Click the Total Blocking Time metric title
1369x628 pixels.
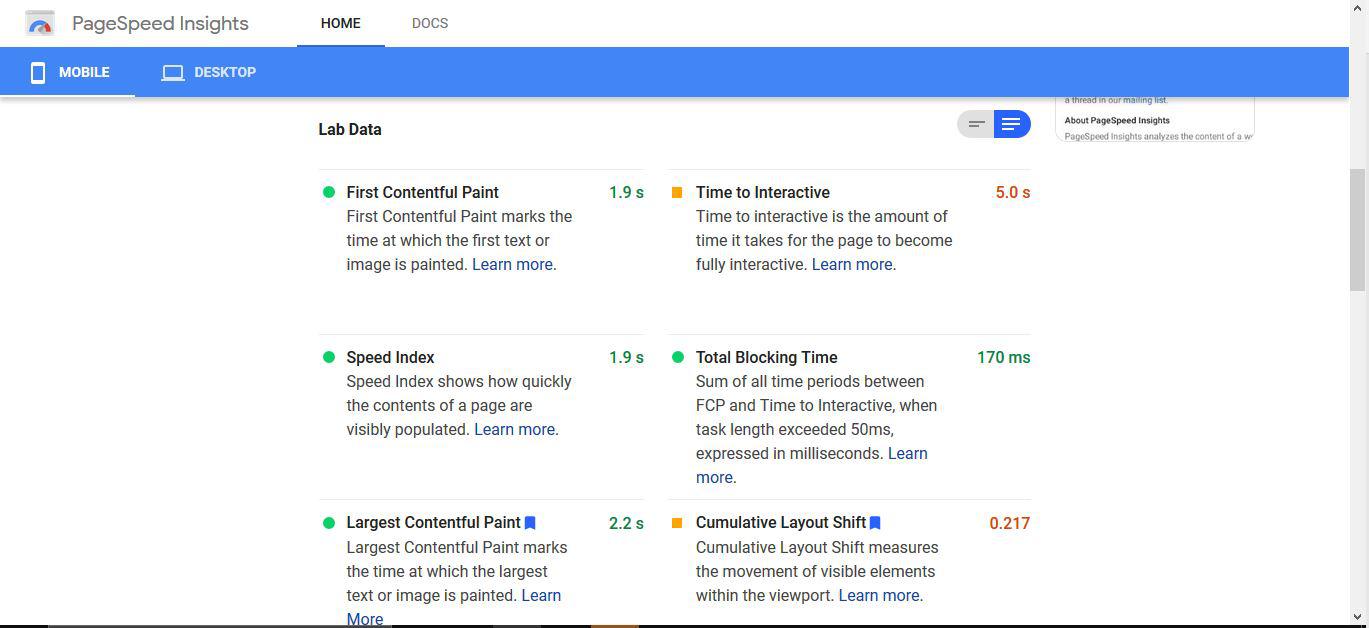(x=767, y=357)
